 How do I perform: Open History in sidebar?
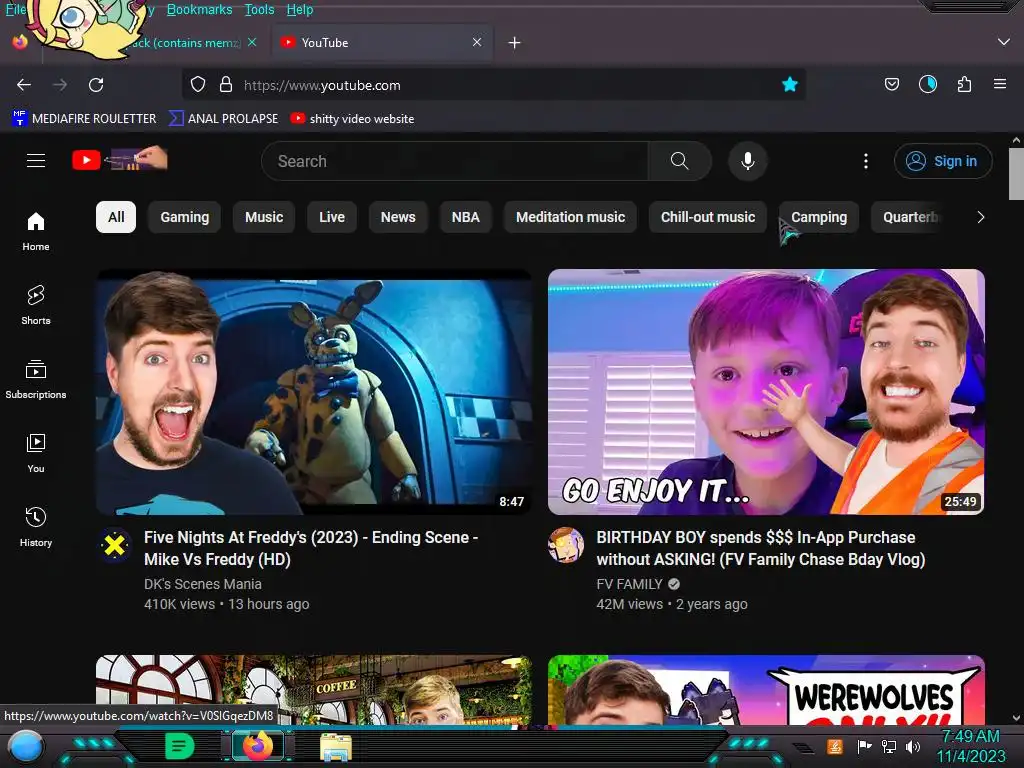pyautogui.click(x=36, y=527)
